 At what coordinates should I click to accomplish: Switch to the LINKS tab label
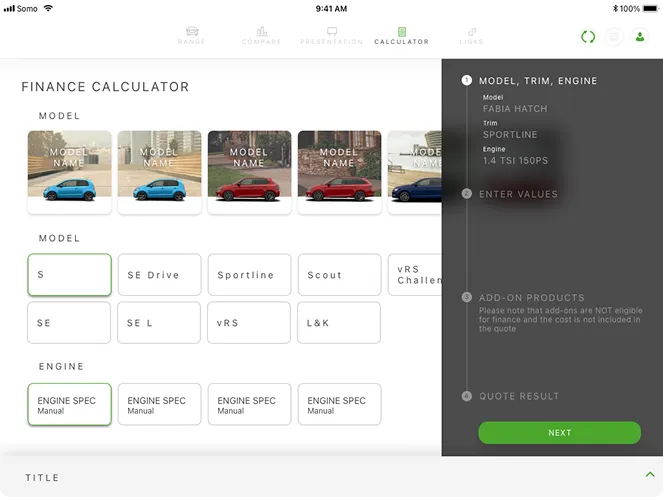click(471, 41)
